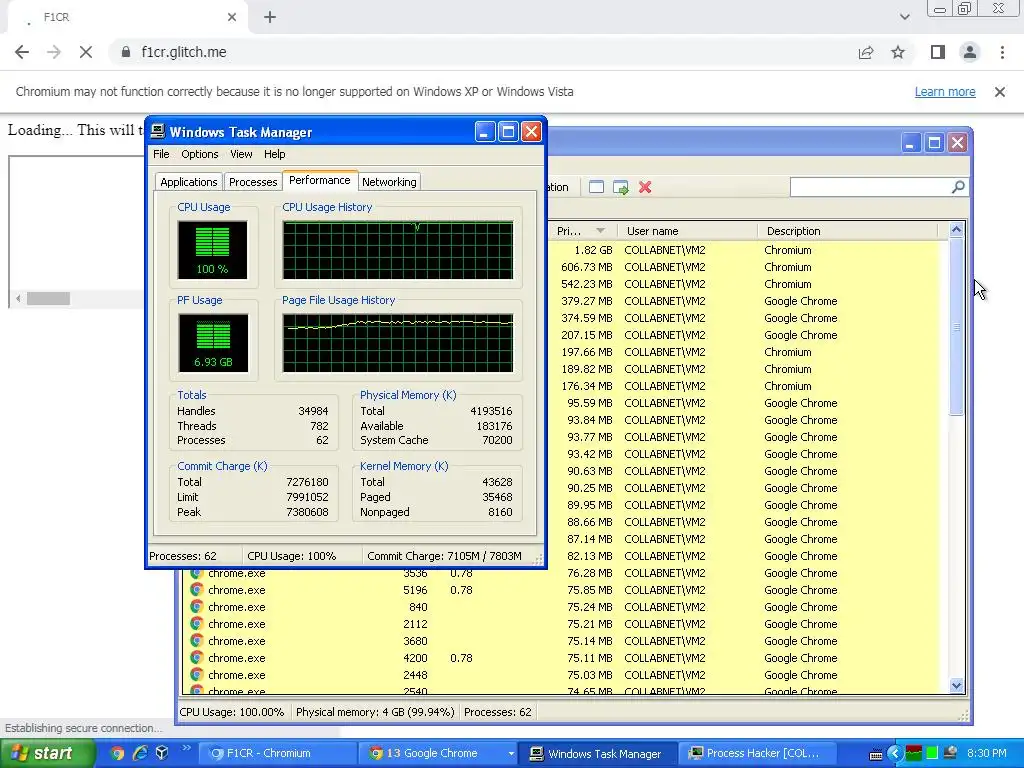
Task: Click Process Hacker find window and thread icon
Action: click(x=620, y=187)
